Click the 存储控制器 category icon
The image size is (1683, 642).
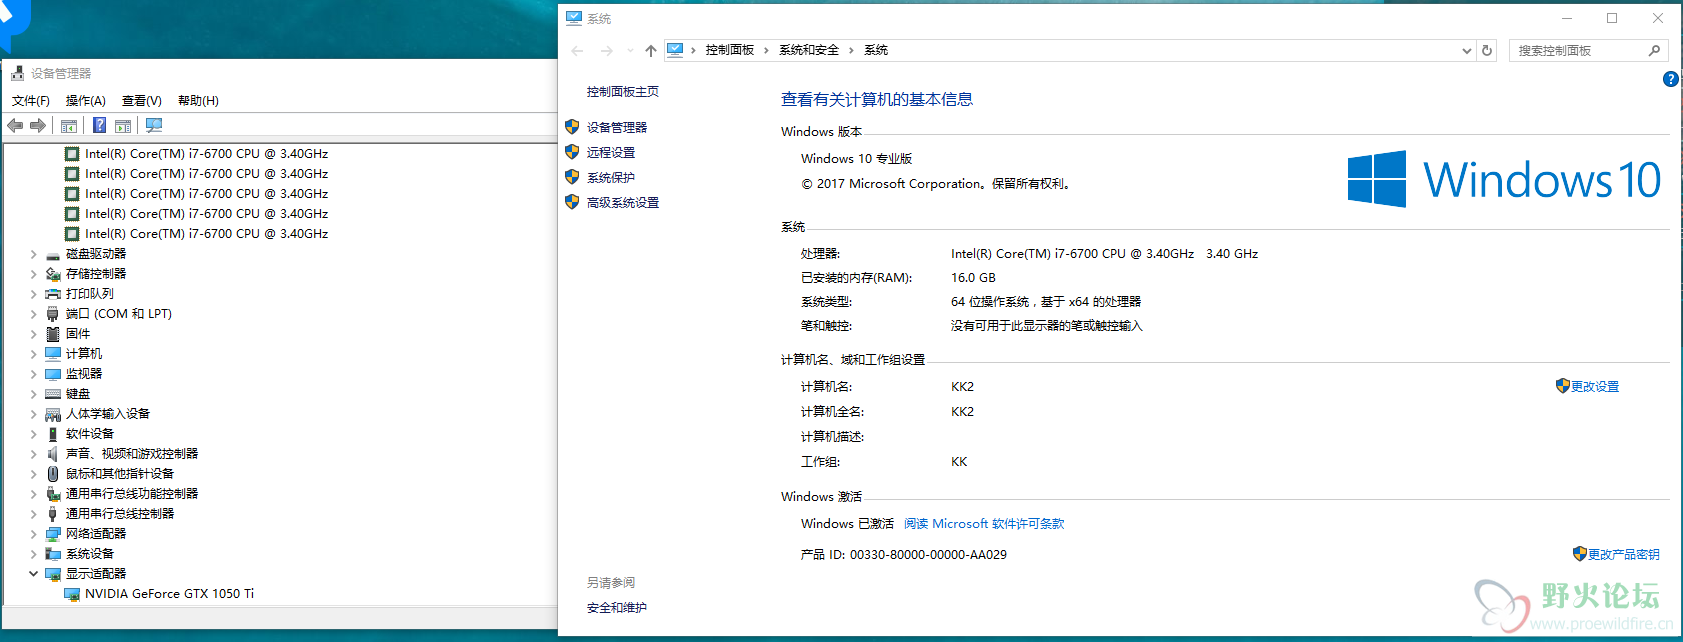(x=53, y=274)
